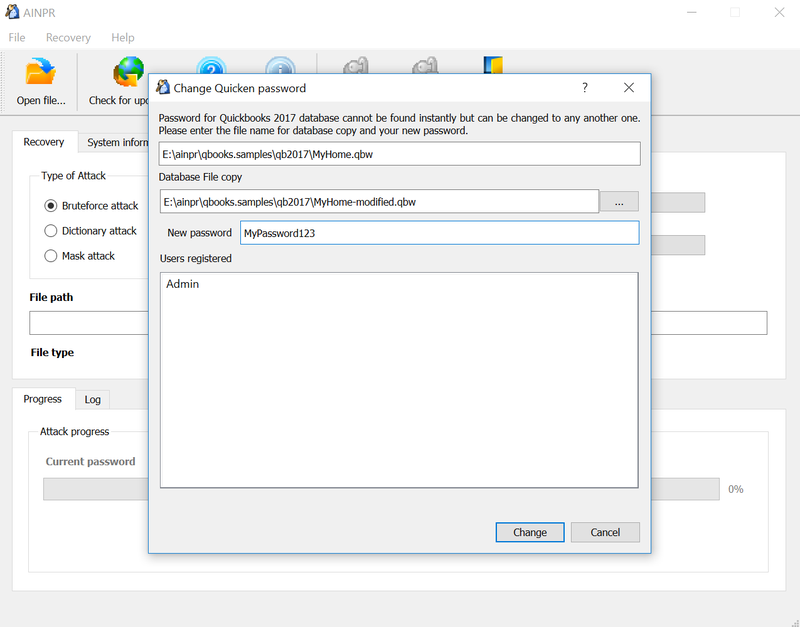Click the Cancel button
800x627 pixels.
605,532
